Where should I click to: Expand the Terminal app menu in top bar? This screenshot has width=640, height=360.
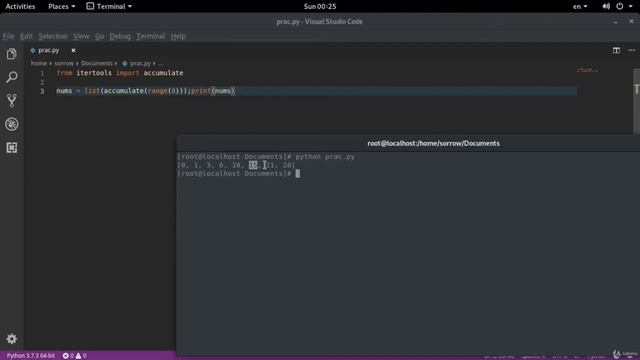point(109,6)
